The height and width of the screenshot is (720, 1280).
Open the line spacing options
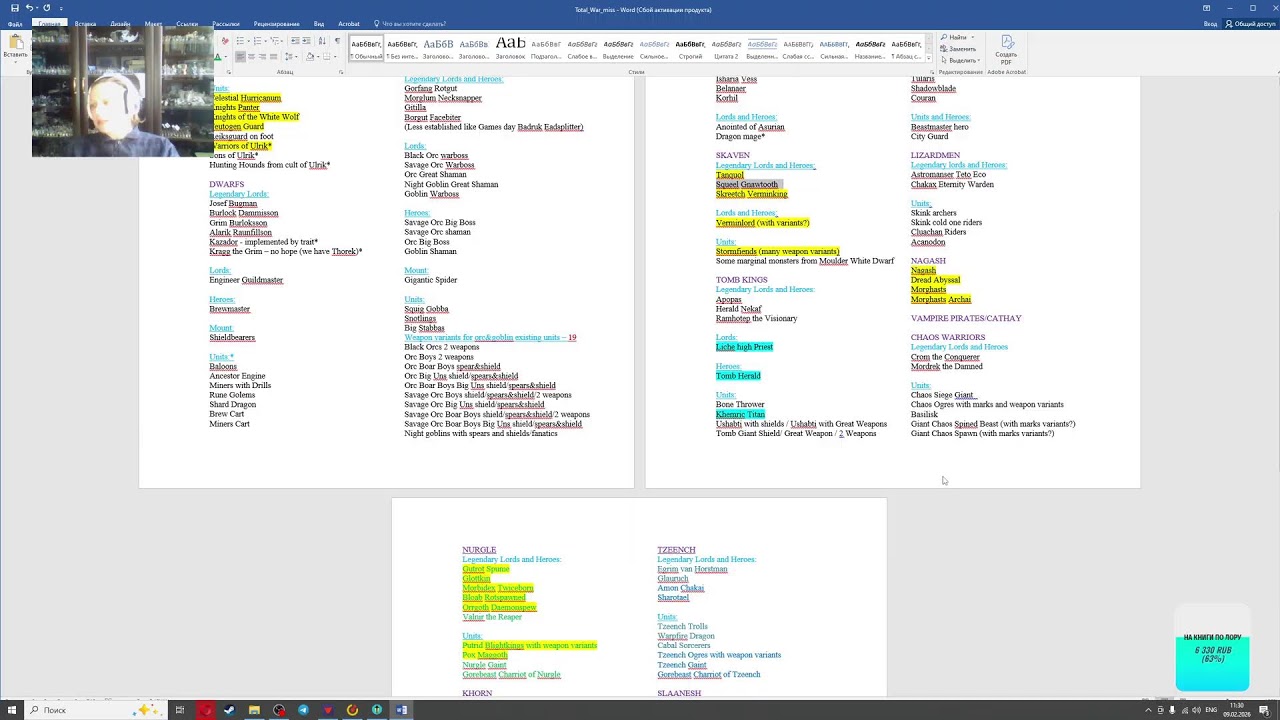[289, 57]
